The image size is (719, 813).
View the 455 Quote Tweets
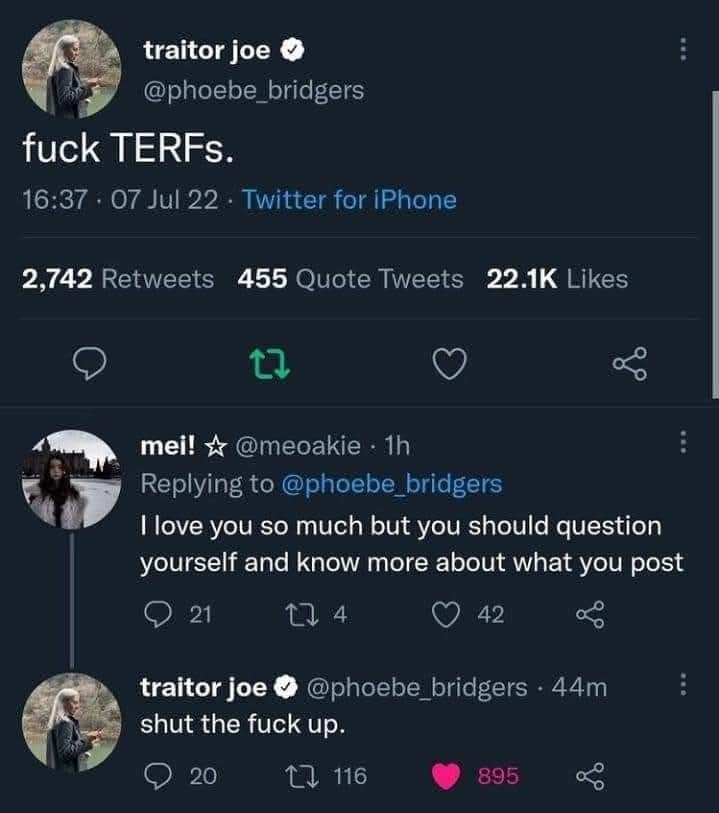tap(350, 279)
